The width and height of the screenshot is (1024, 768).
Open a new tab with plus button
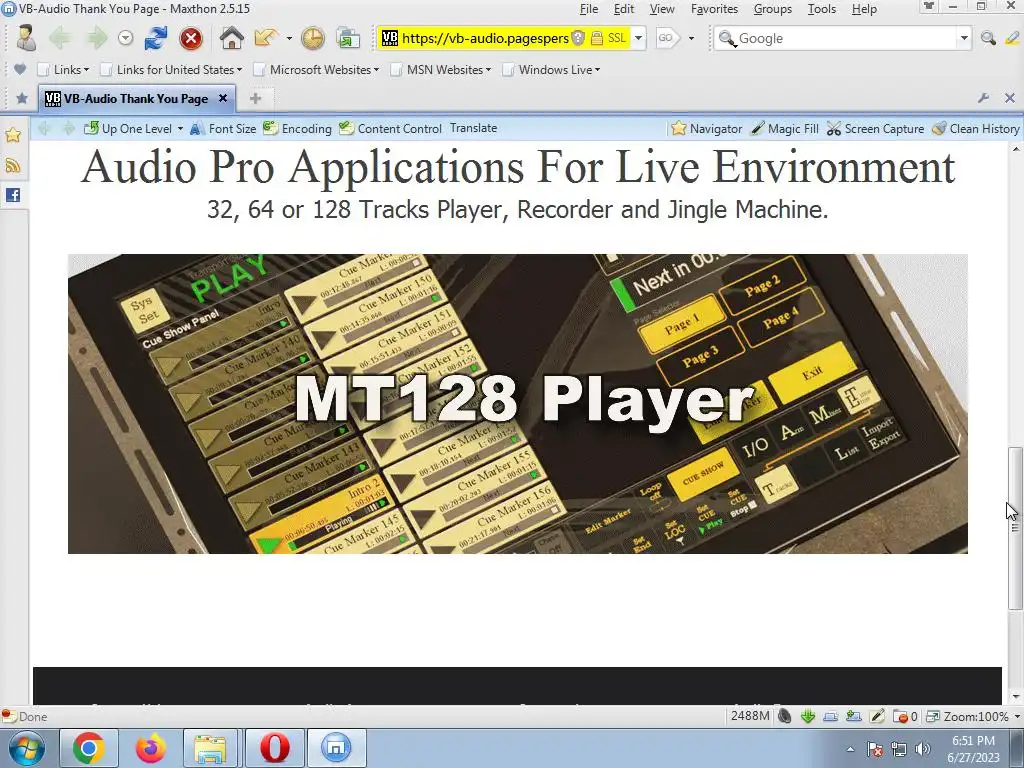255,98
